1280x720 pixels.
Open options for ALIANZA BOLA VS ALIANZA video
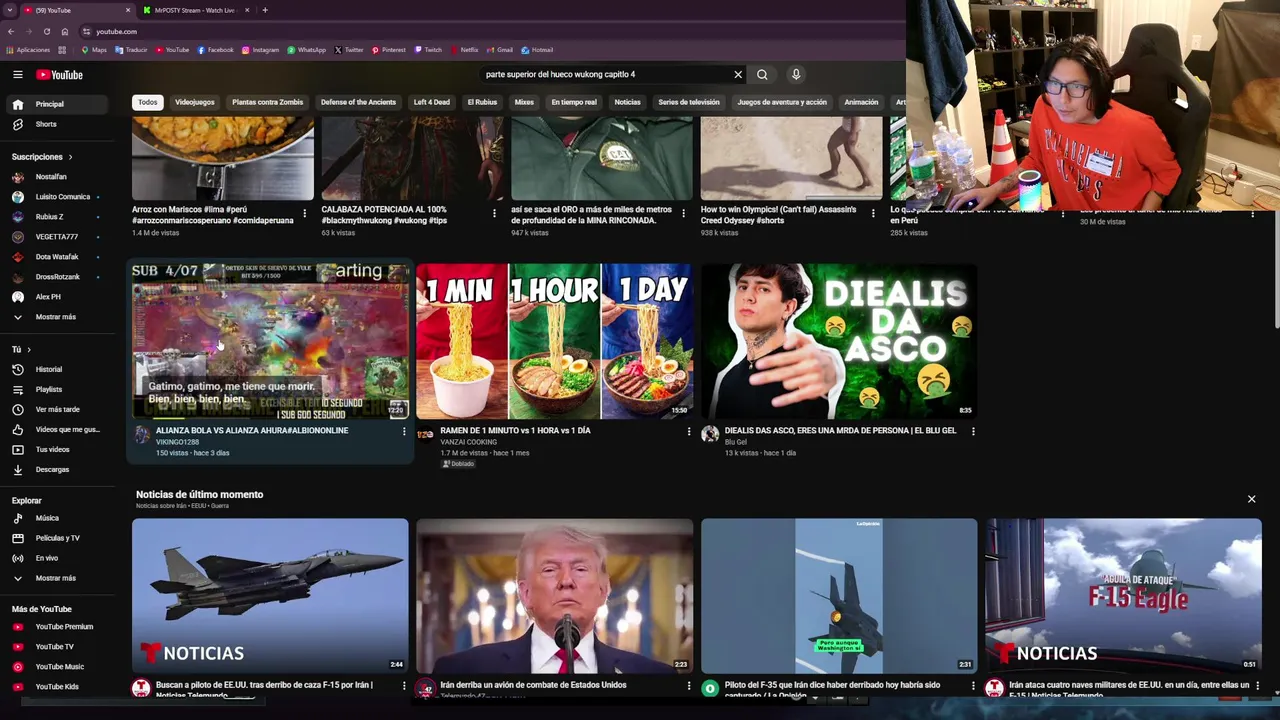tap(404, 431)
